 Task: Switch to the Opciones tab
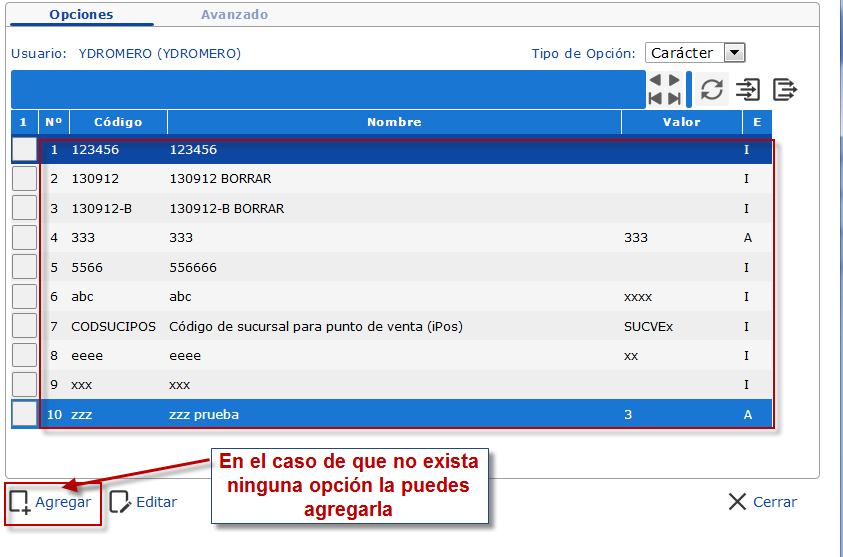click(x=81, y=15)
